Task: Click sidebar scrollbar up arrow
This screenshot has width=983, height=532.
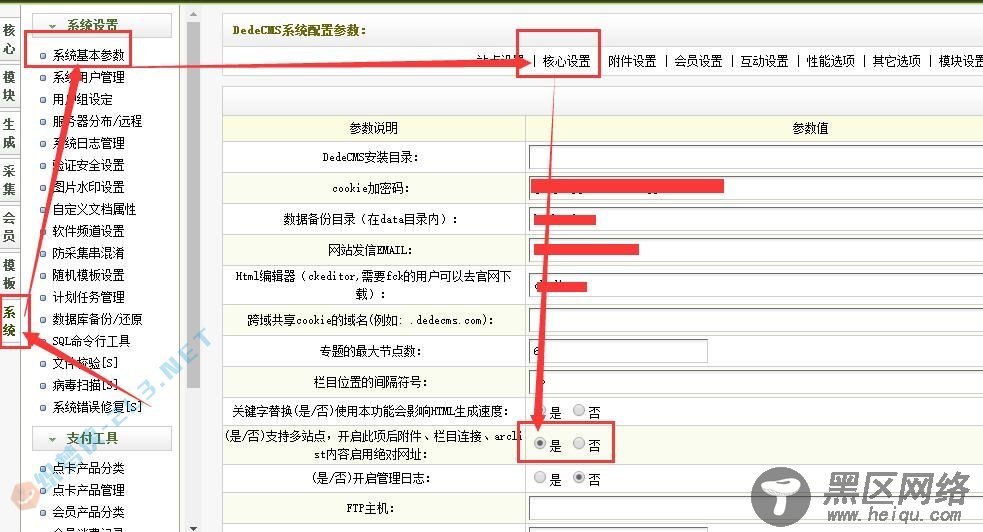Action: point(193,13)
